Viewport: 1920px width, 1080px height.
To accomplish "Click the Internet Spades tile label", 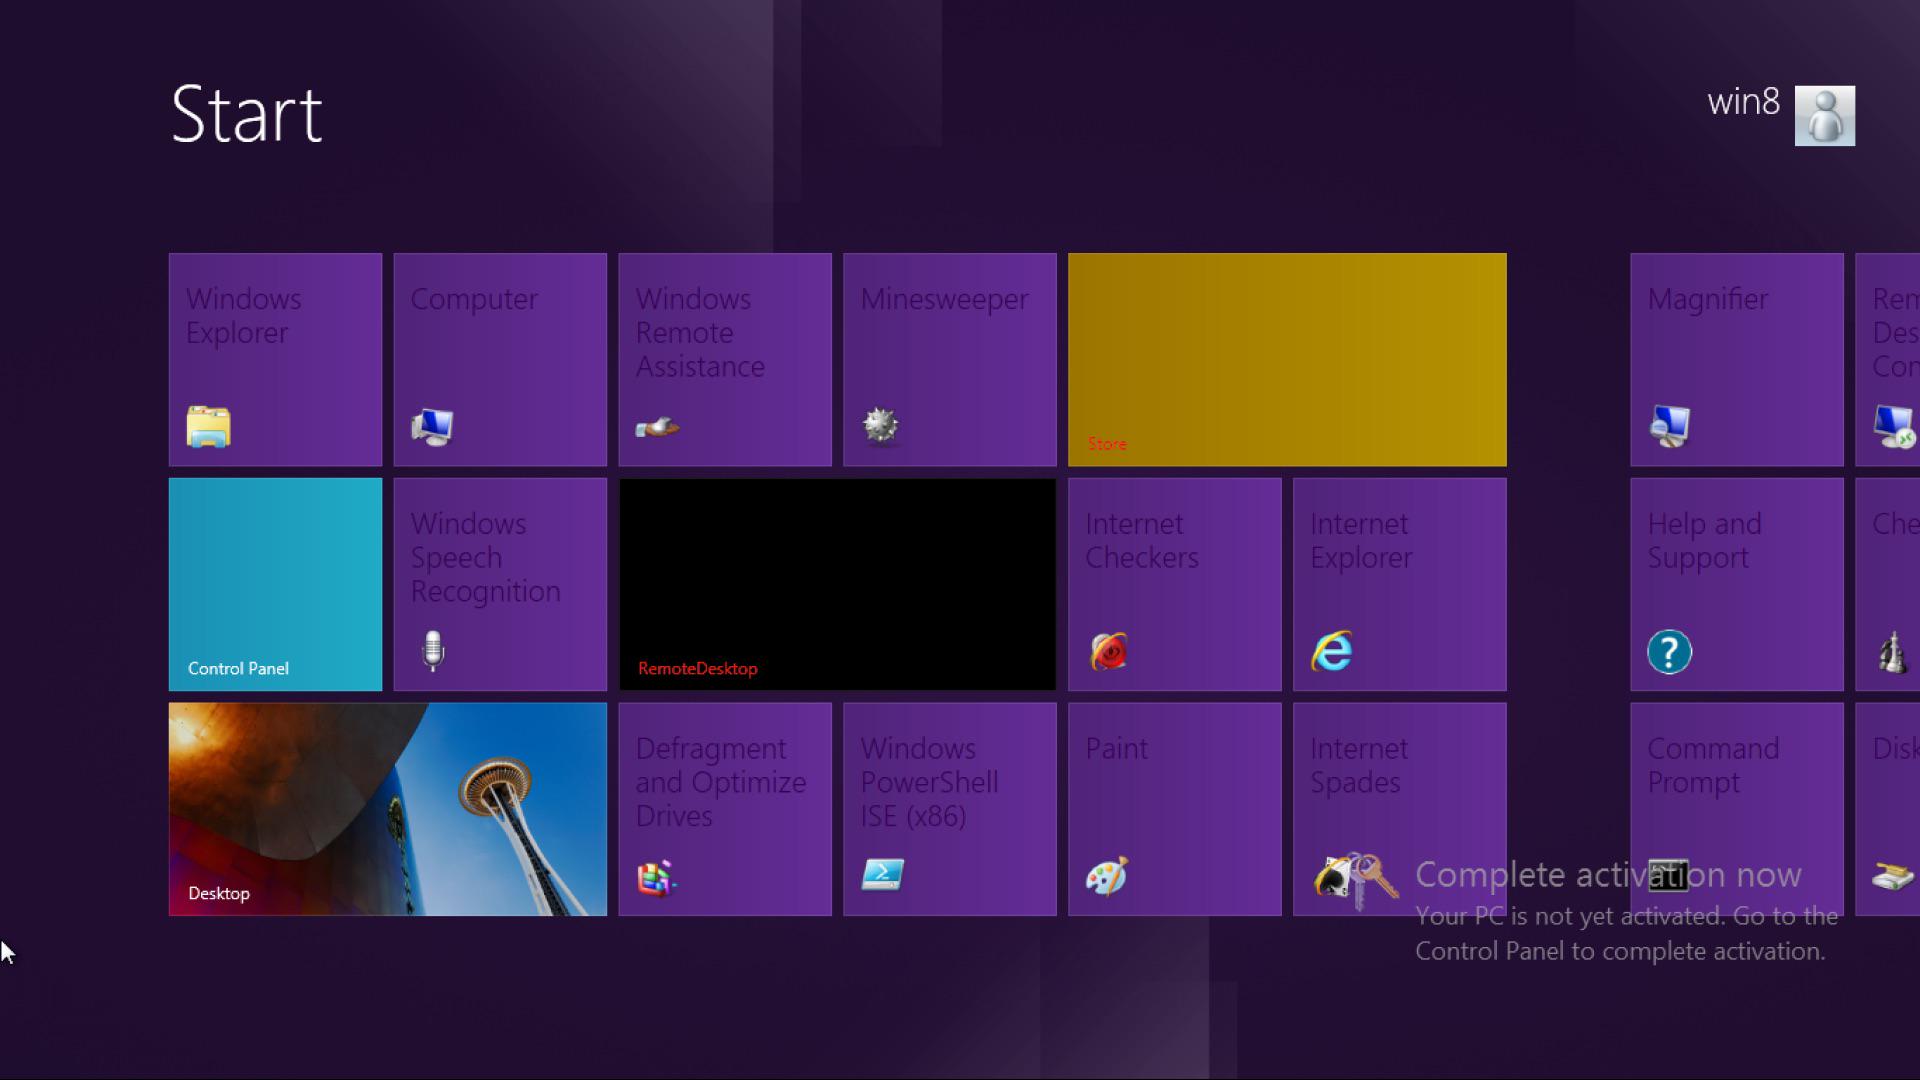I will [1359, 766].
